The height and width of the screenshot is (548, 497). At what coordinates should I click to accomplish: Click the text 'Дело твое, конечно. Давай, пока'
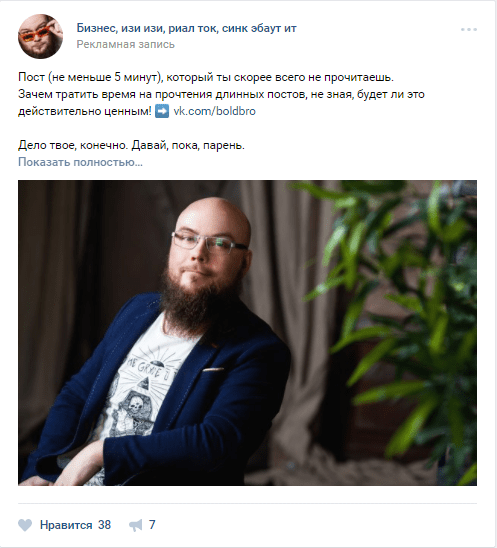click(x=131, y=145)
